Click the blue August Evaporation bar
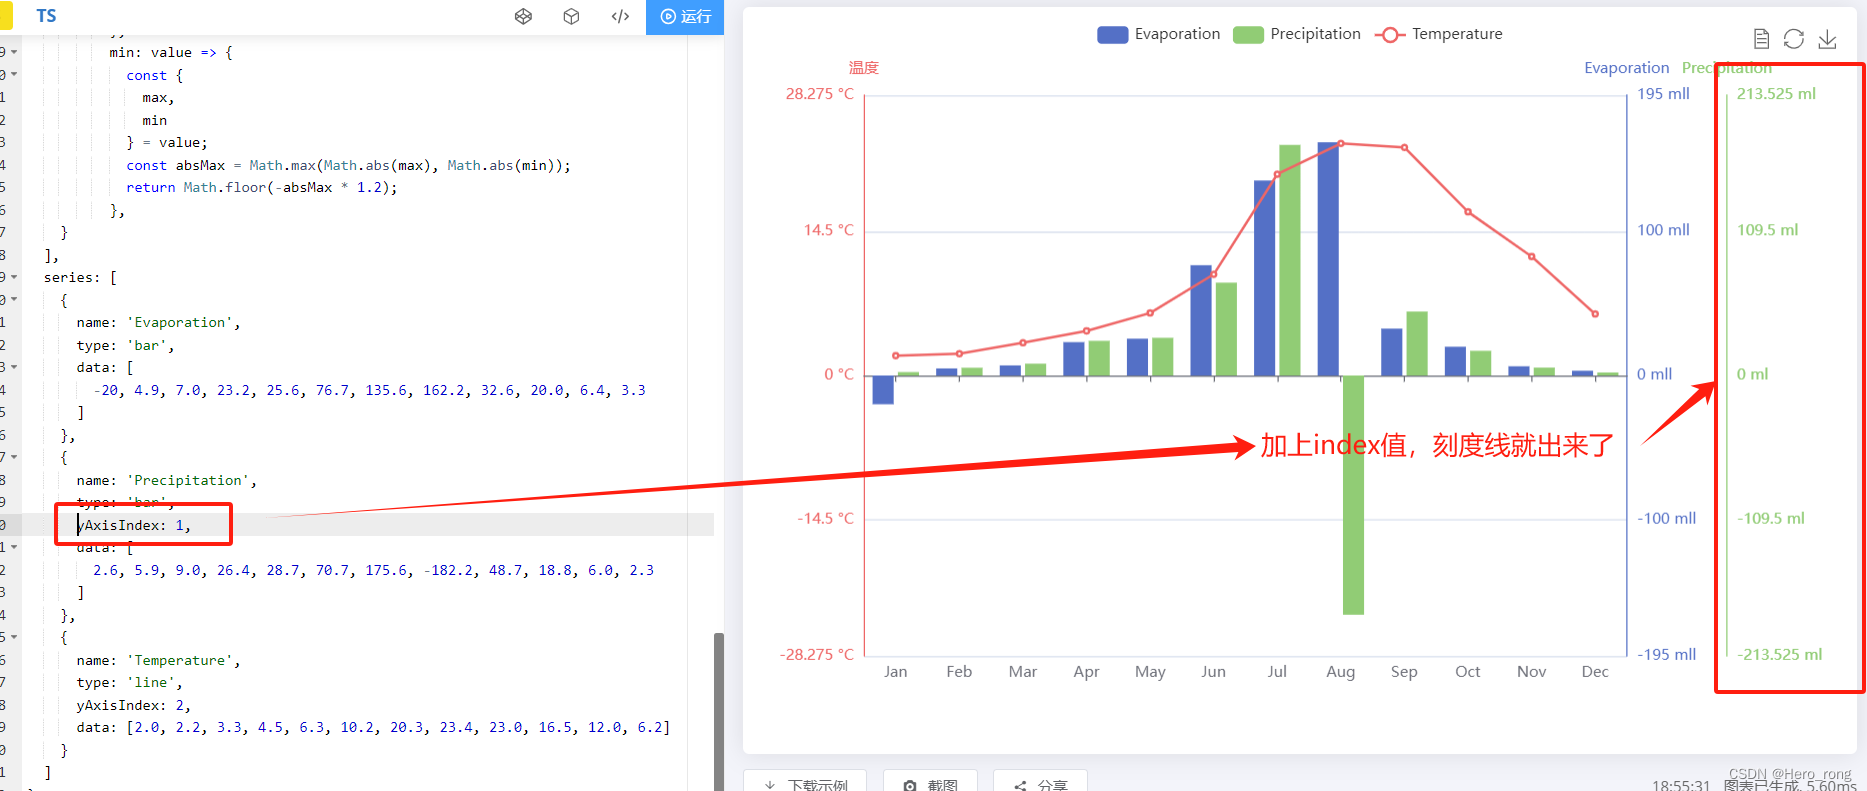The height and width of the screenshot is (791, 1867). [1328, 259]
